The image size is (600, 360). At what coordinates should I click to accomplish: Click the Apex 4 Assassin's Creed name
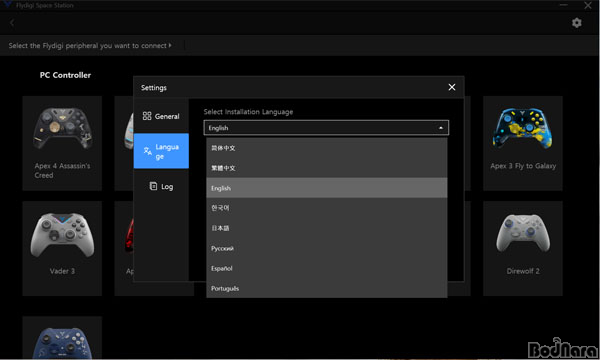tap(62, 170)
